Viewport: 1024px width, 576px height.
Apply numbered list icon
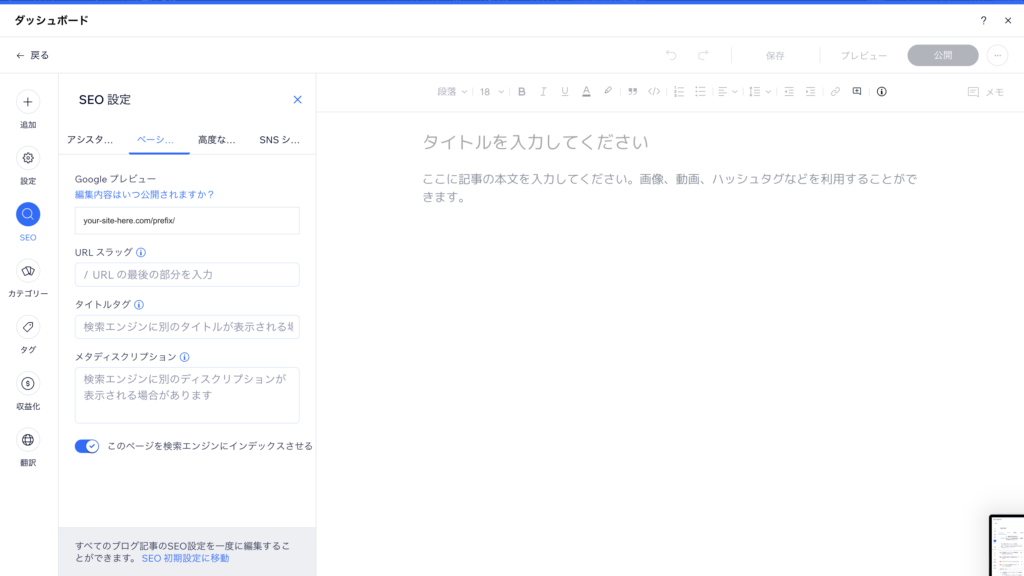pyautogui.click(x=679, y=92)
